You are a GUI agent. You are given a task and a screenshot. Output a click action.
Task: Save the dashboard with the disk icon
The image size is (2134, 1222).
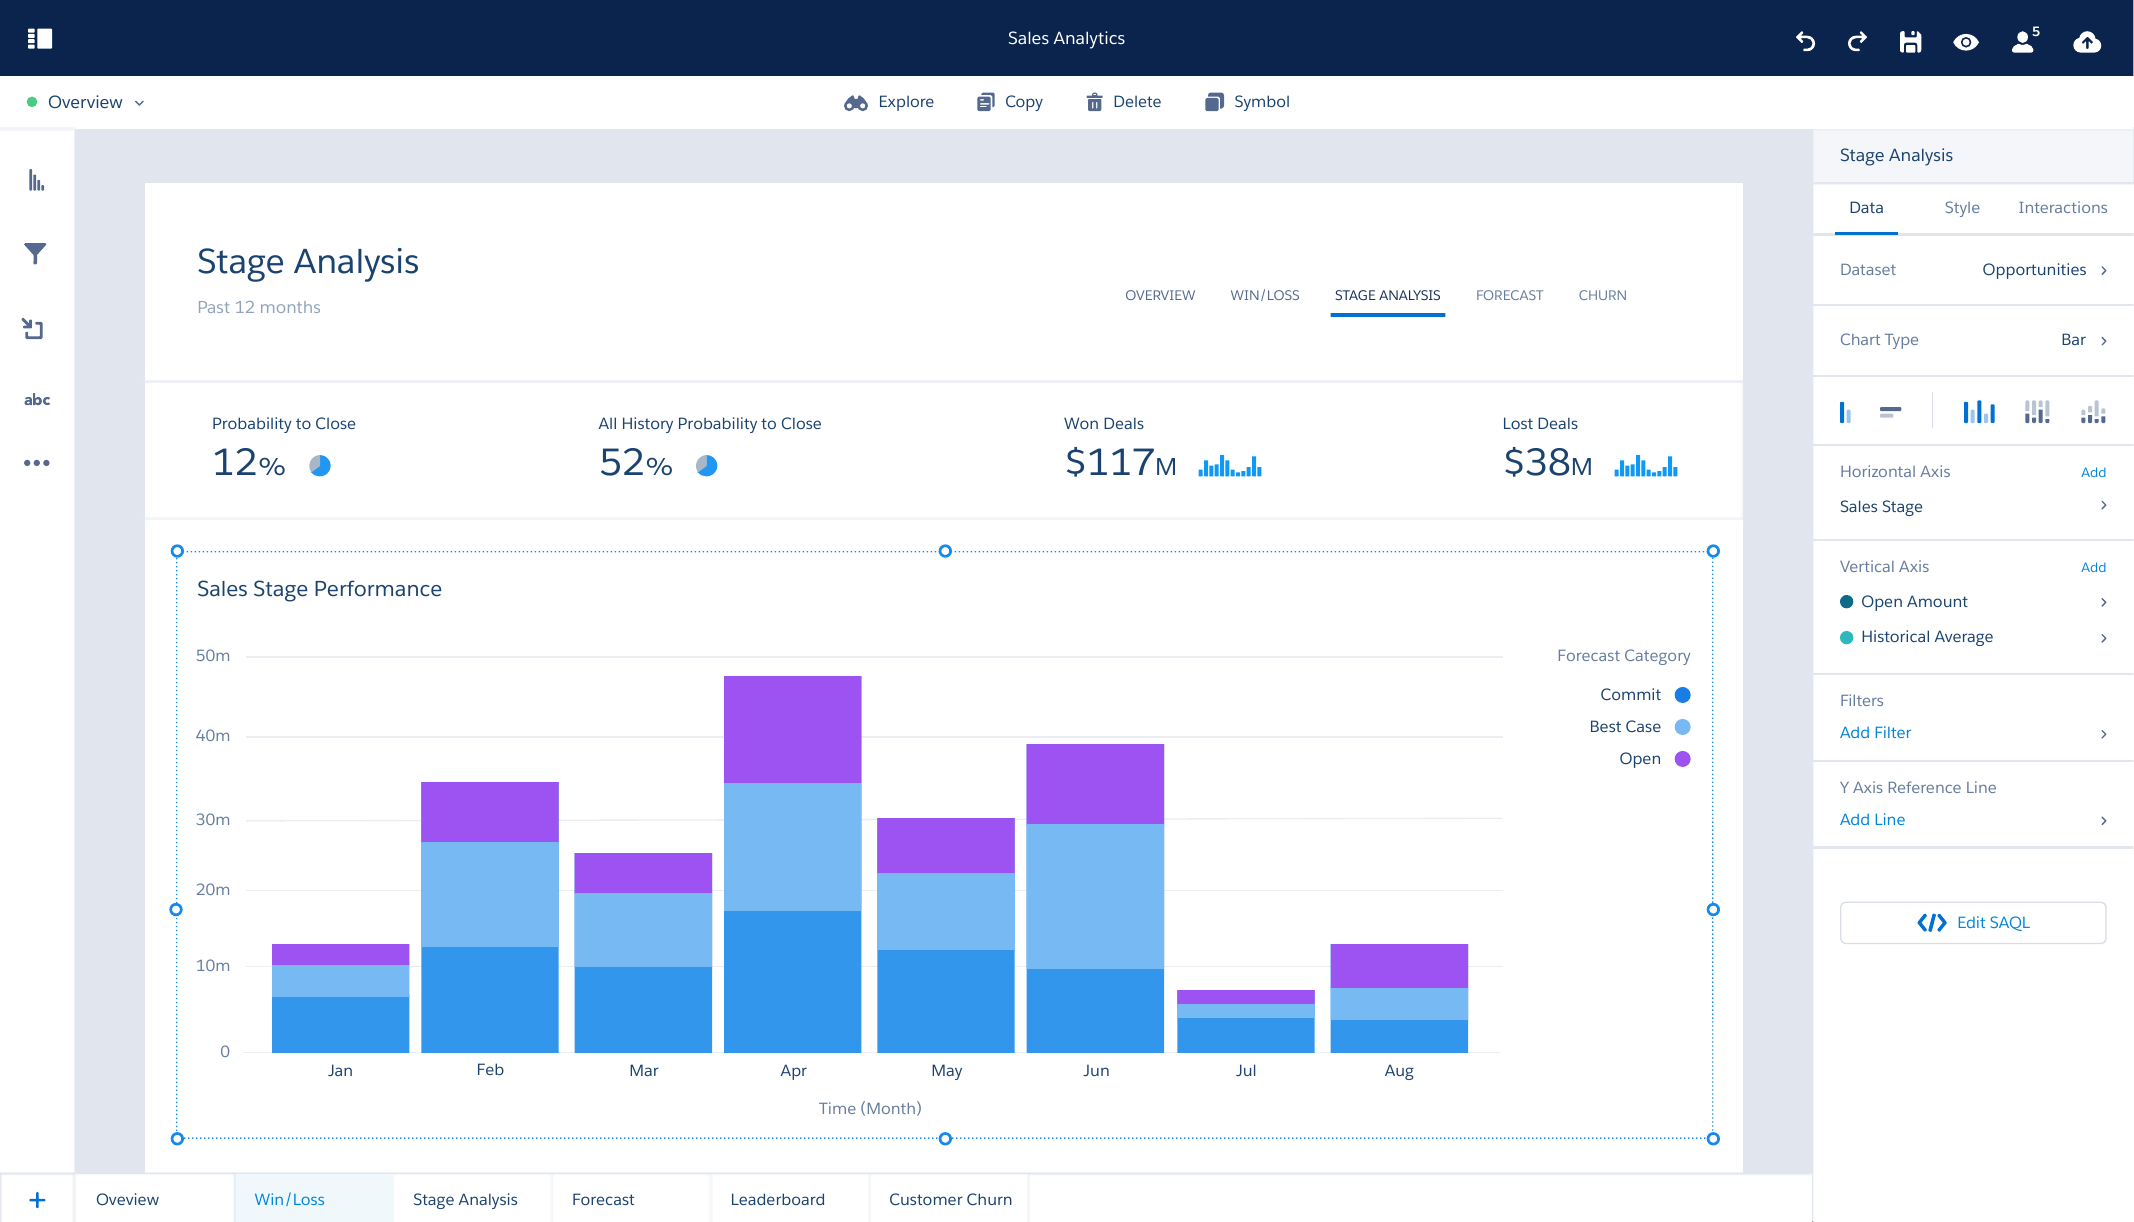click(x=1910, y=41)
